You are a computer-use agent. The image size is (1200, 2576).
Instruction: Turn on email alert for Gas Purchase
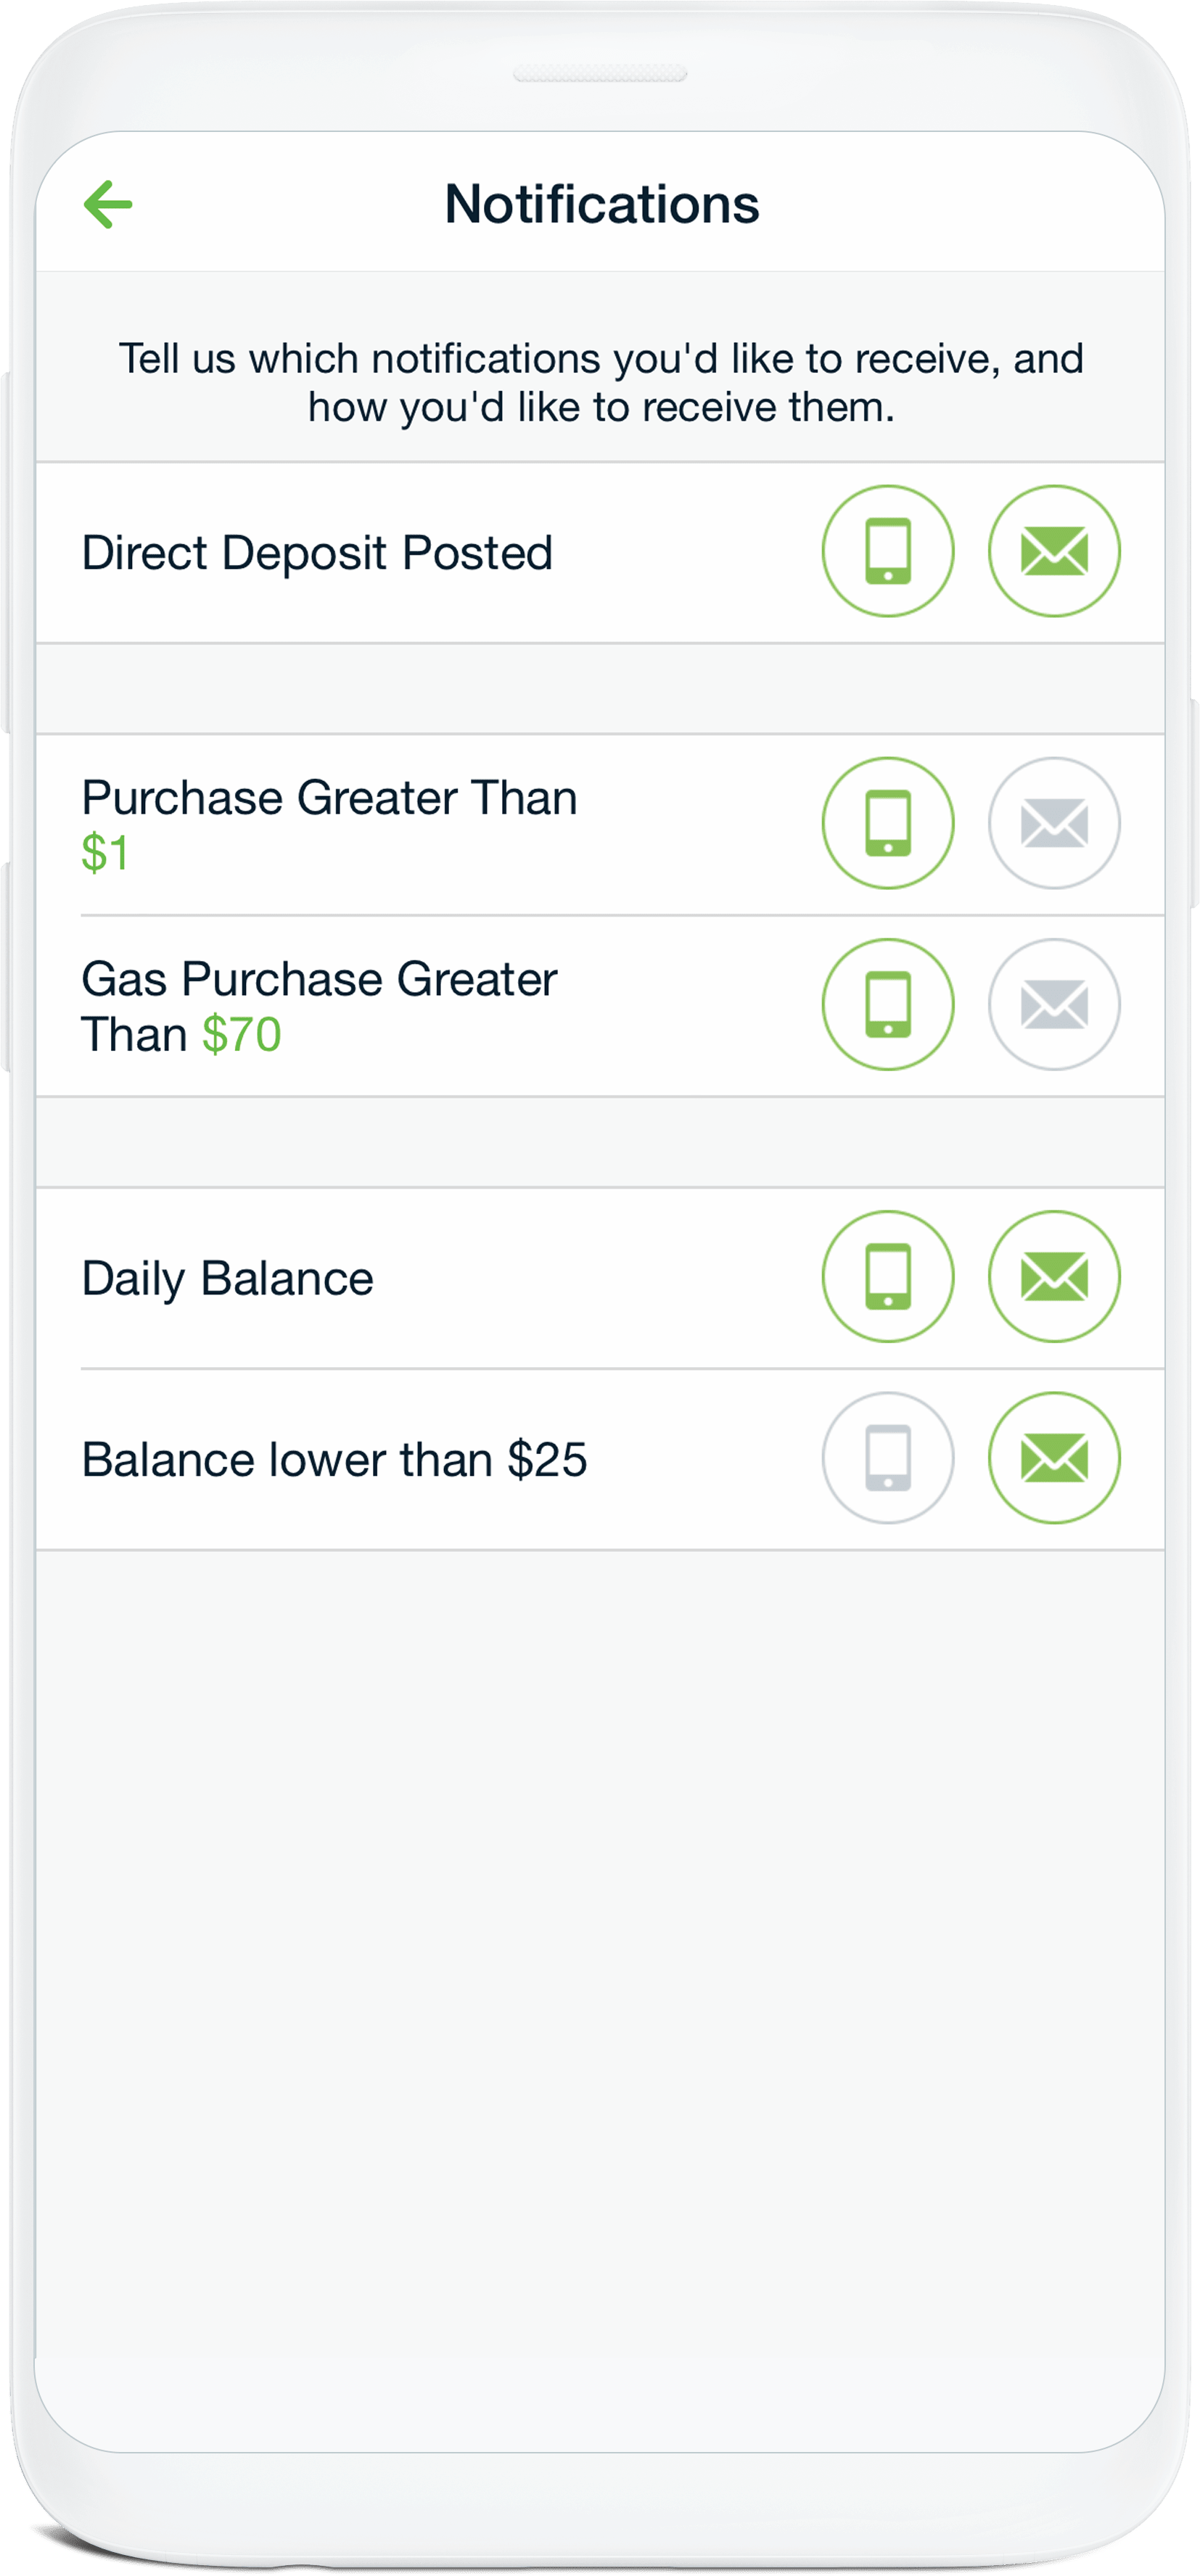(x=1054, y=1004)
